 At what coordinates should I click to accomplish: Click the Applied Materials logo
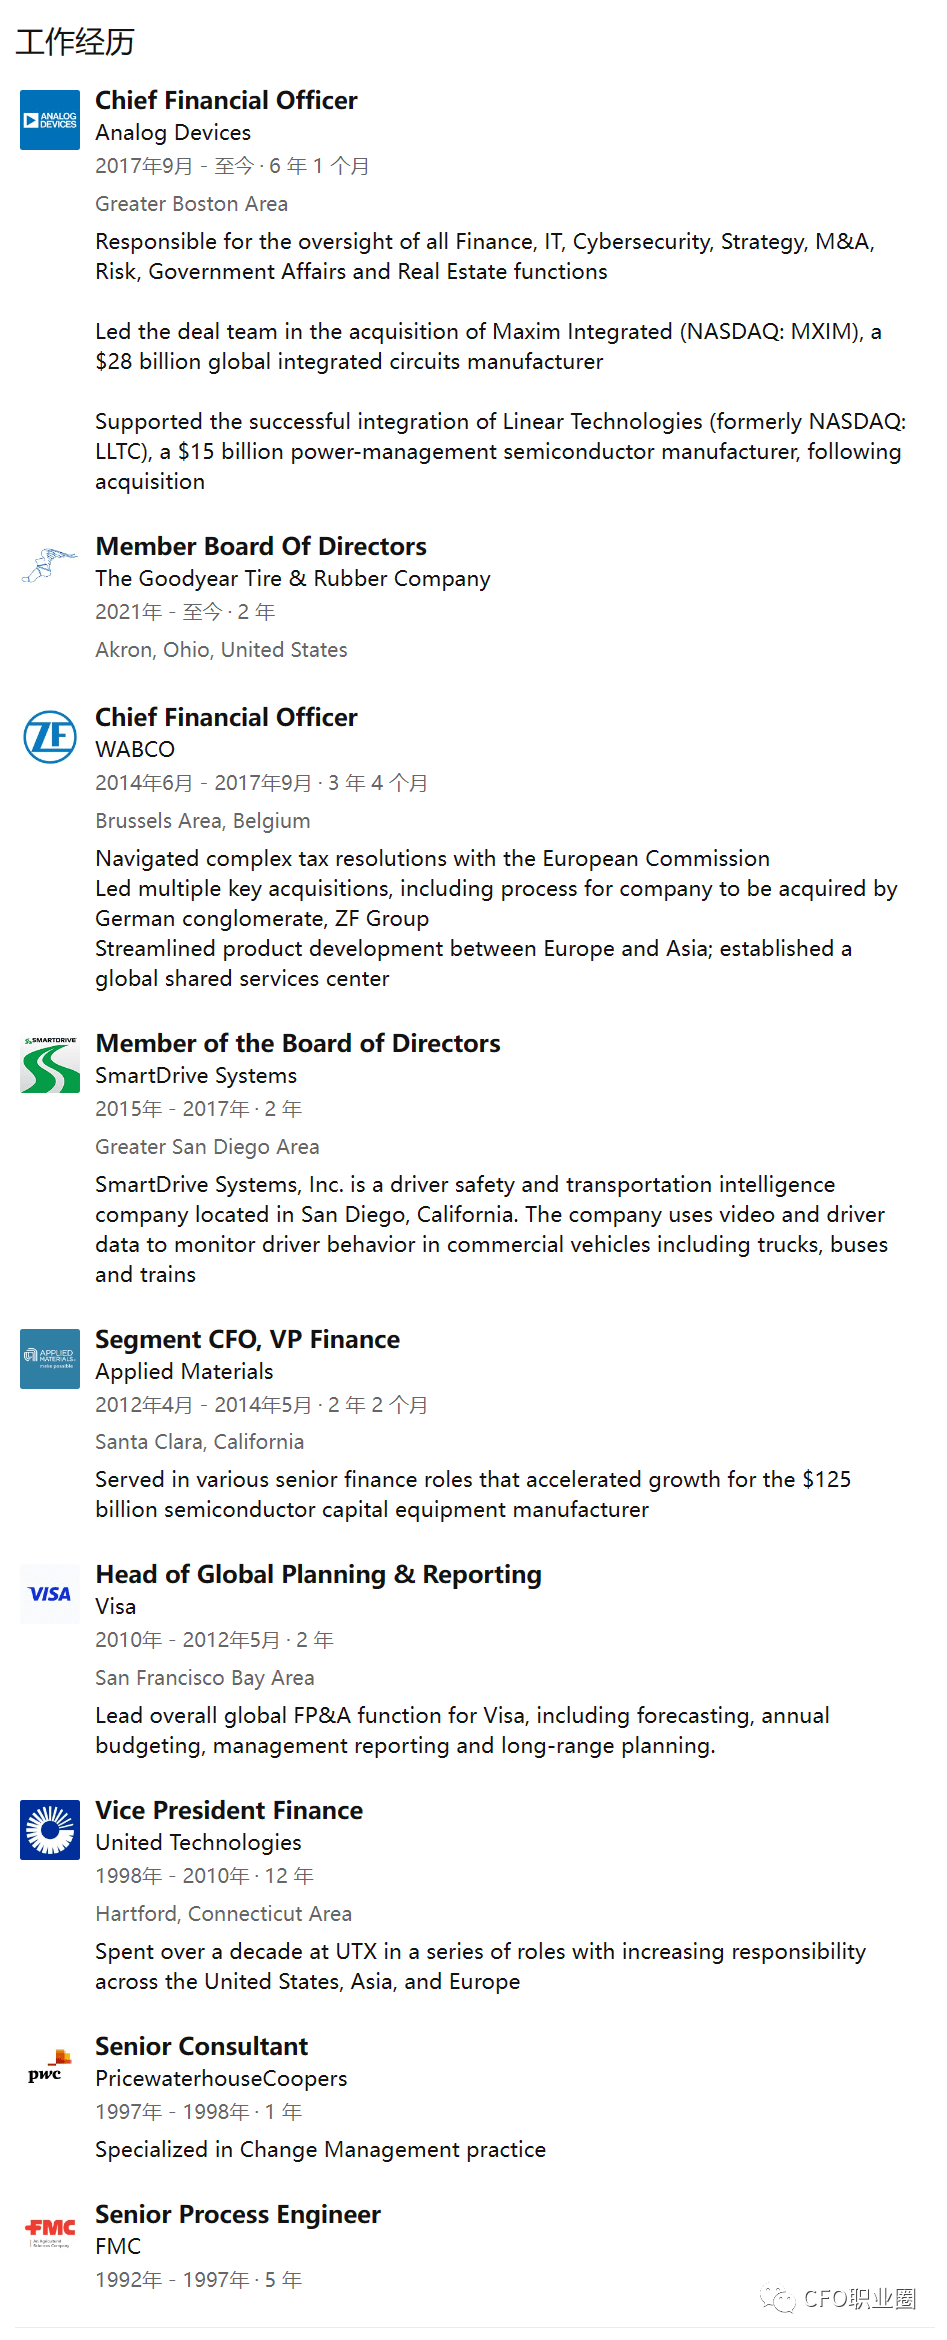(x=50, y=1359)
